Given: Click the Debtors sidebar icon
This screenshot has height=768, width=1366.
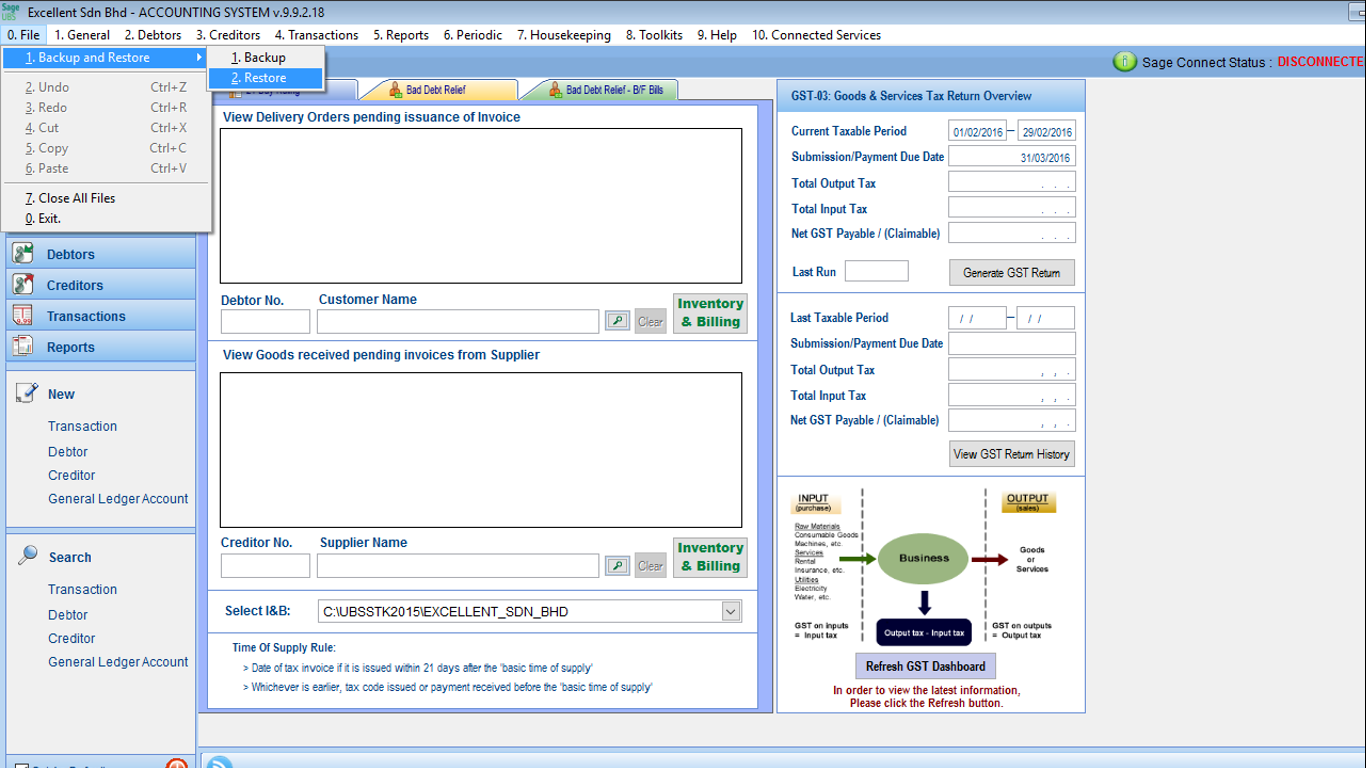Looking at the screenshot, I should [22, 254].
